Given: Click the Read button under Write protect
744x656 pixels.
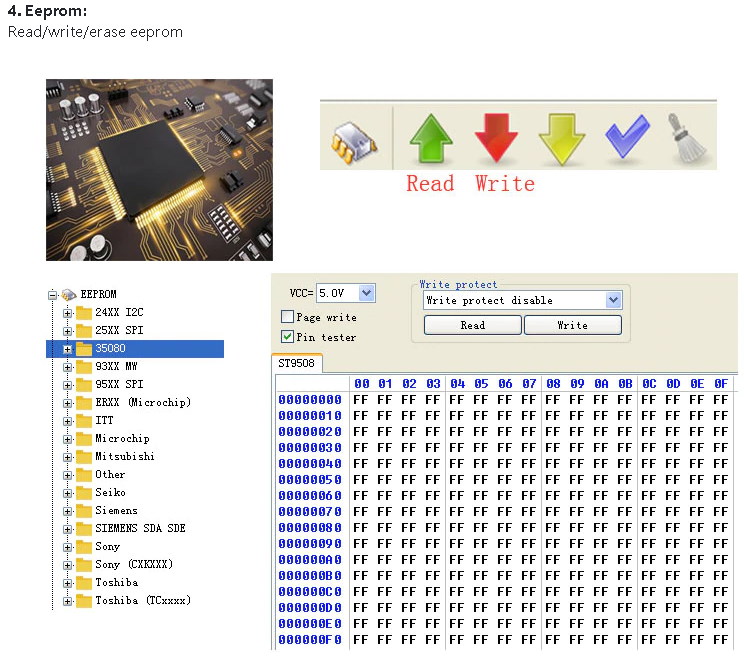Looking at the screenshot, I should (473, 325).
